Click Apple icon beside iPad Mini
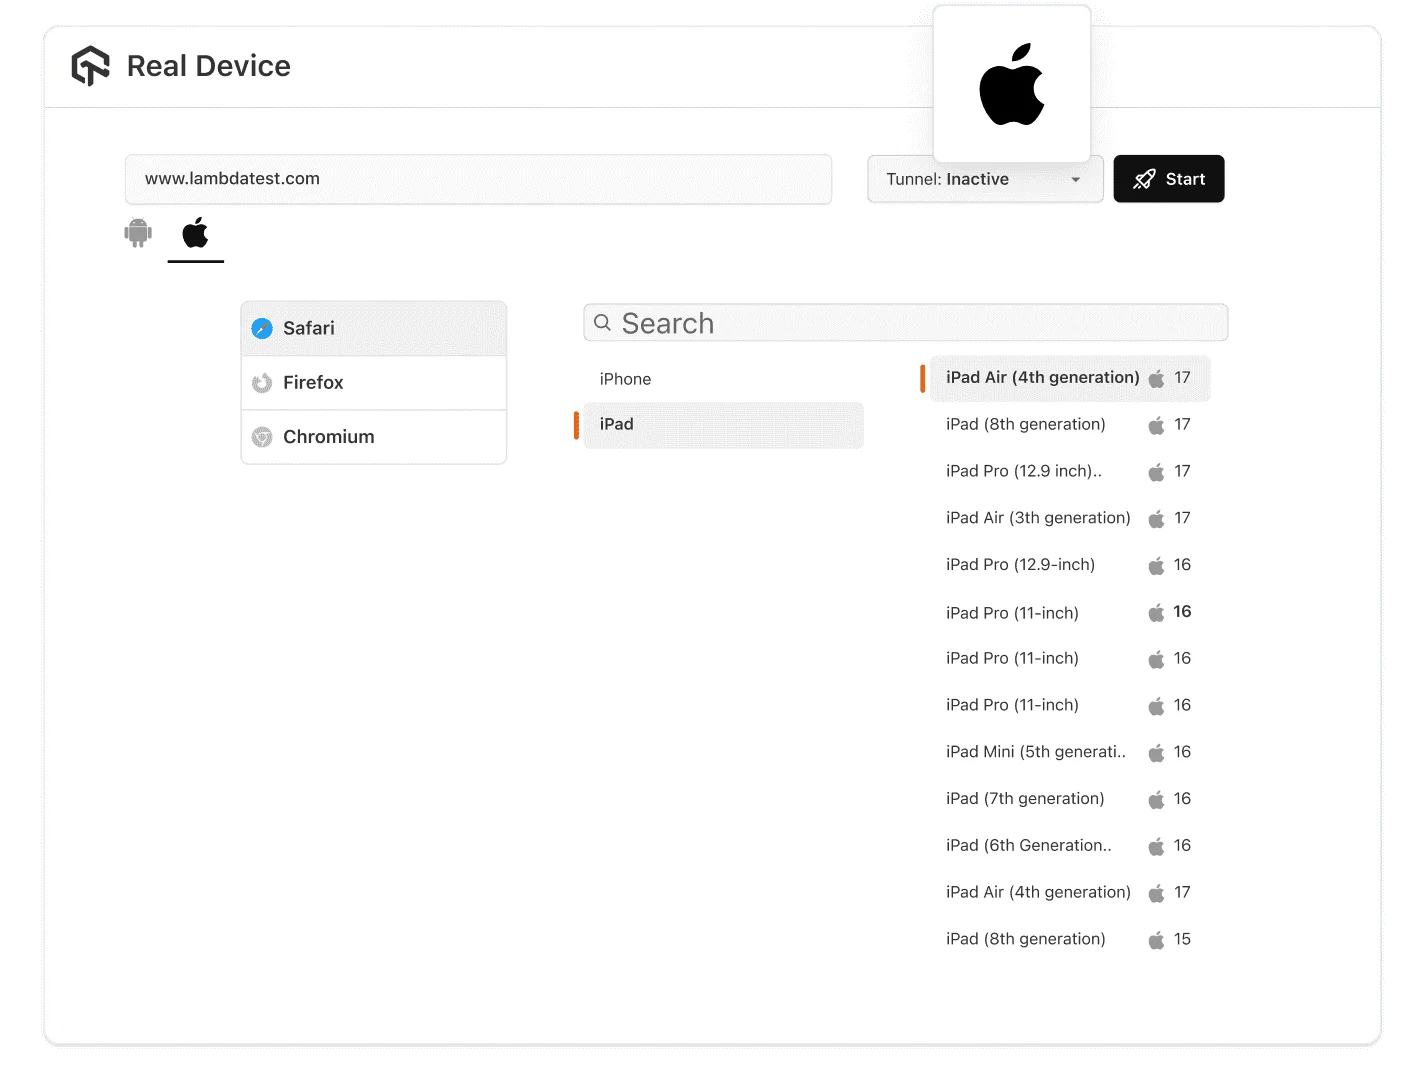Screen dimensions: 1424x1068 [x=1156, y=752]
